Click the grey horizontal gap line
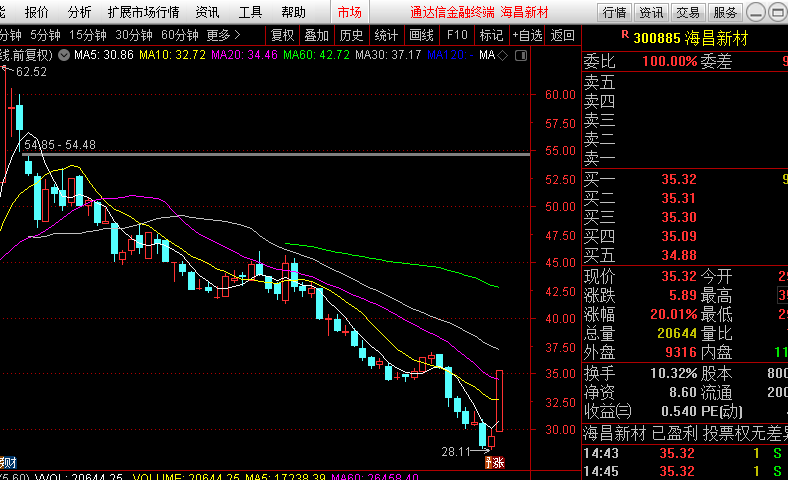788x480 pixels. (276, 154)
